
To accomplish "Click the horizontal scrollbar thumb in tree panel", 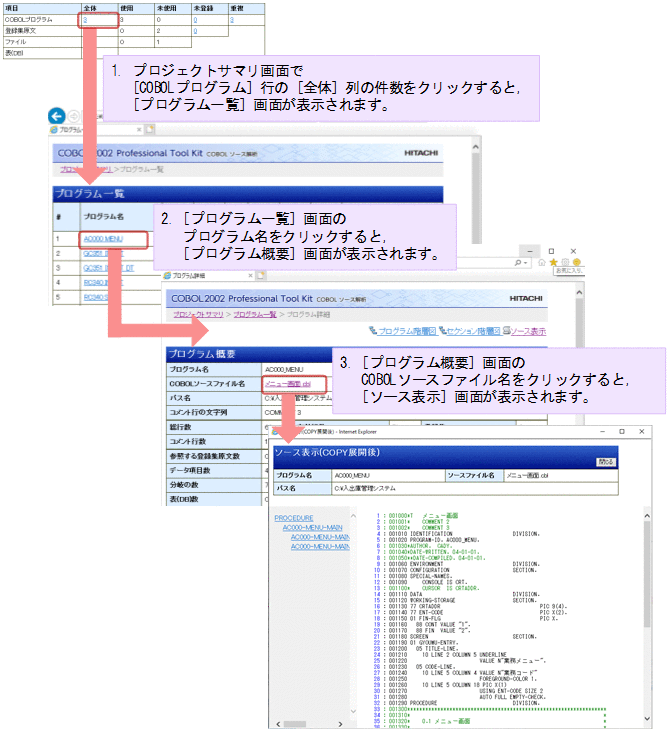I will click(295, 724).
